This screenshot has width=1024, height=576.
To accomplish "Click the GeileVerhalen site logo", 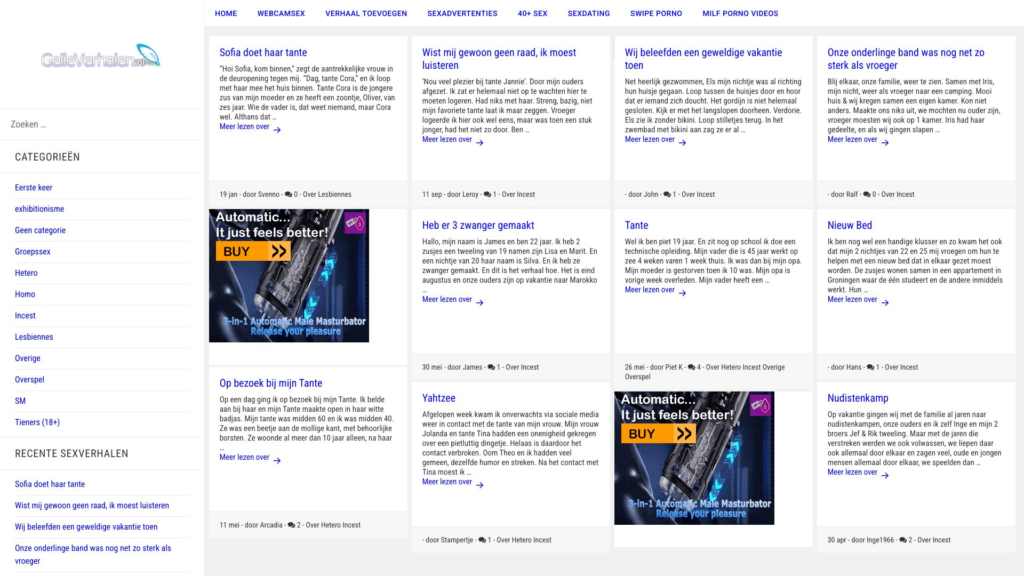I will (100, 58).
